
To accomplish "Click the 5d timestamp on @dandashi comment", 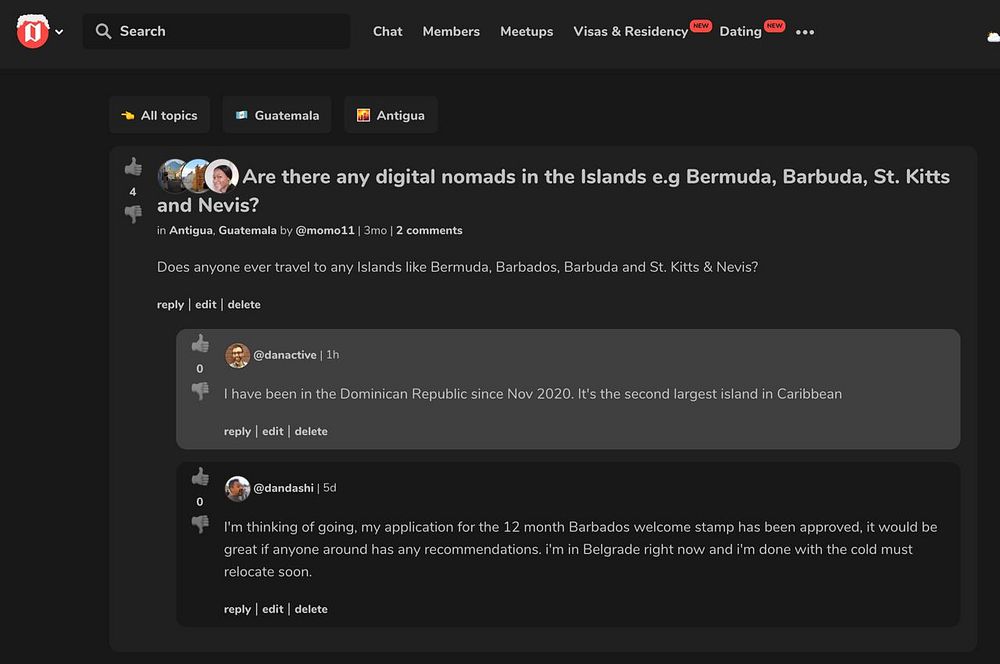I will point(330,488).
